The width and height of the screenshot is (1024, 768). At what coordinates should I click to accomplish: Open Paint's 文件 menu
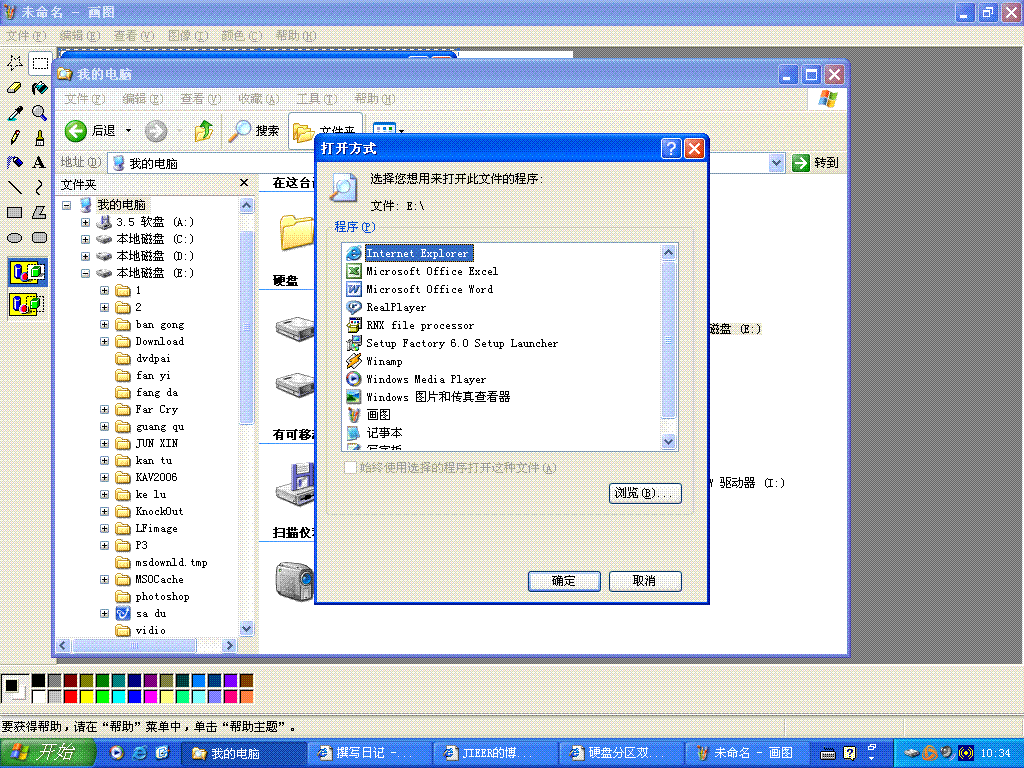(27, 36)
